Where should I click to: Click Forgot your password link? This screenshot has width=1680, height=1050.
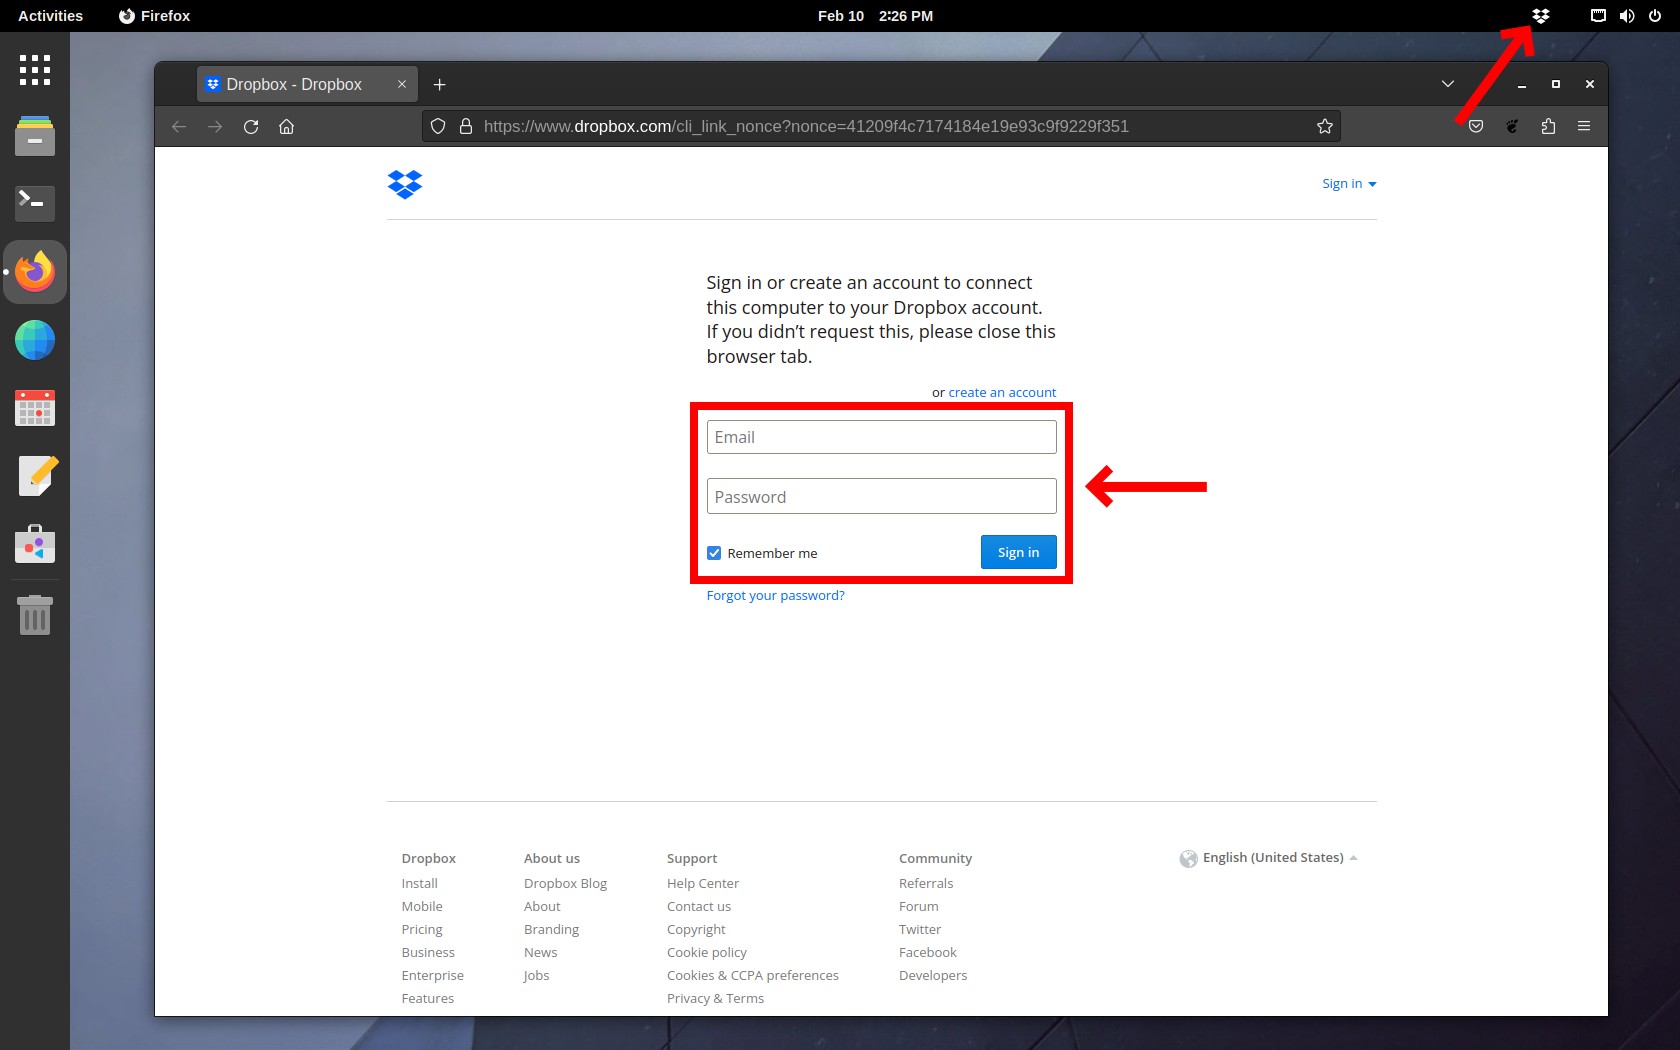(x=775, y=596)
